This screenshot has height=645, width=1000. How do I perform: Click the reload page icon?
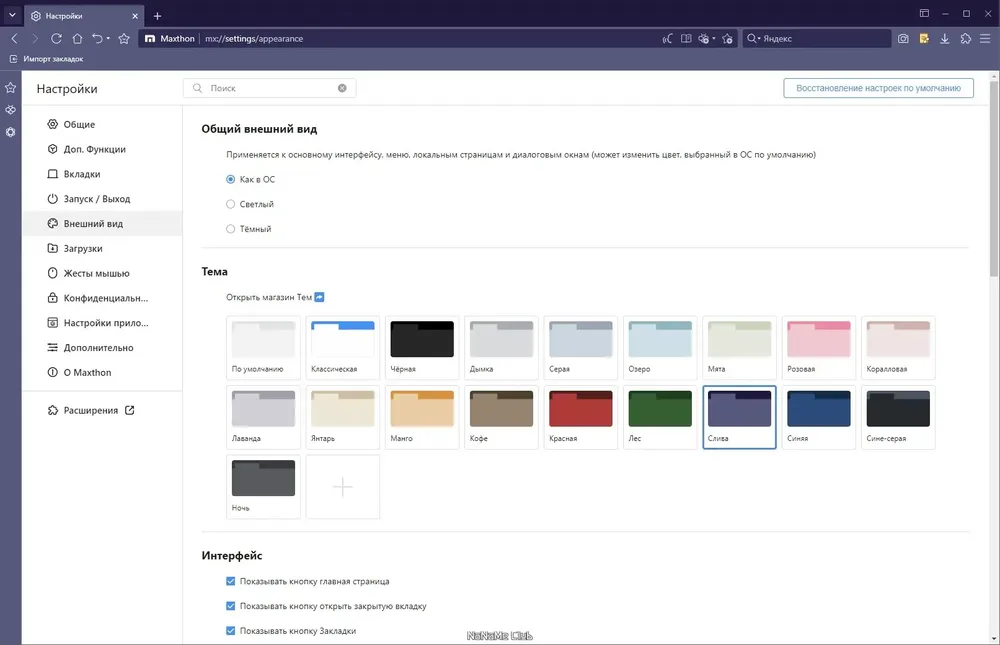(x=56, y=38)
